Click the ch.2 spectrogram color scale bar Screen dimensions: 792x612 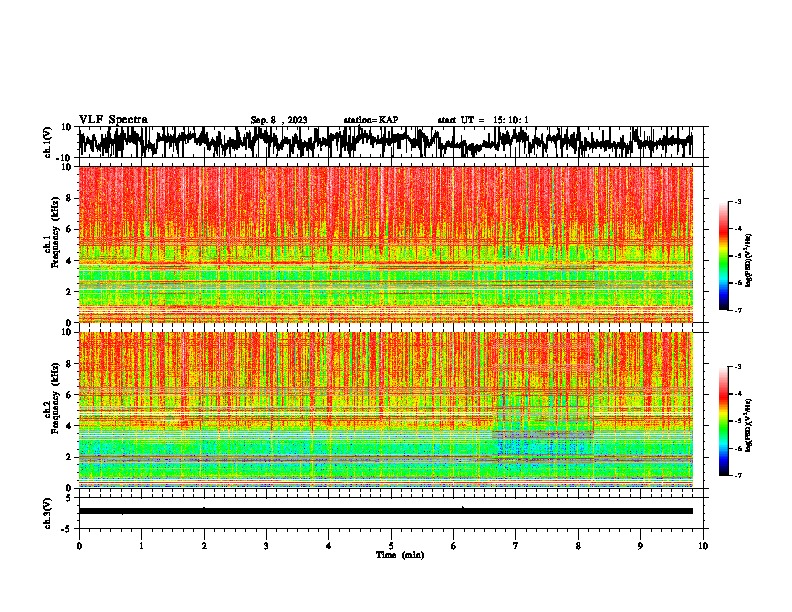[724, 421]
